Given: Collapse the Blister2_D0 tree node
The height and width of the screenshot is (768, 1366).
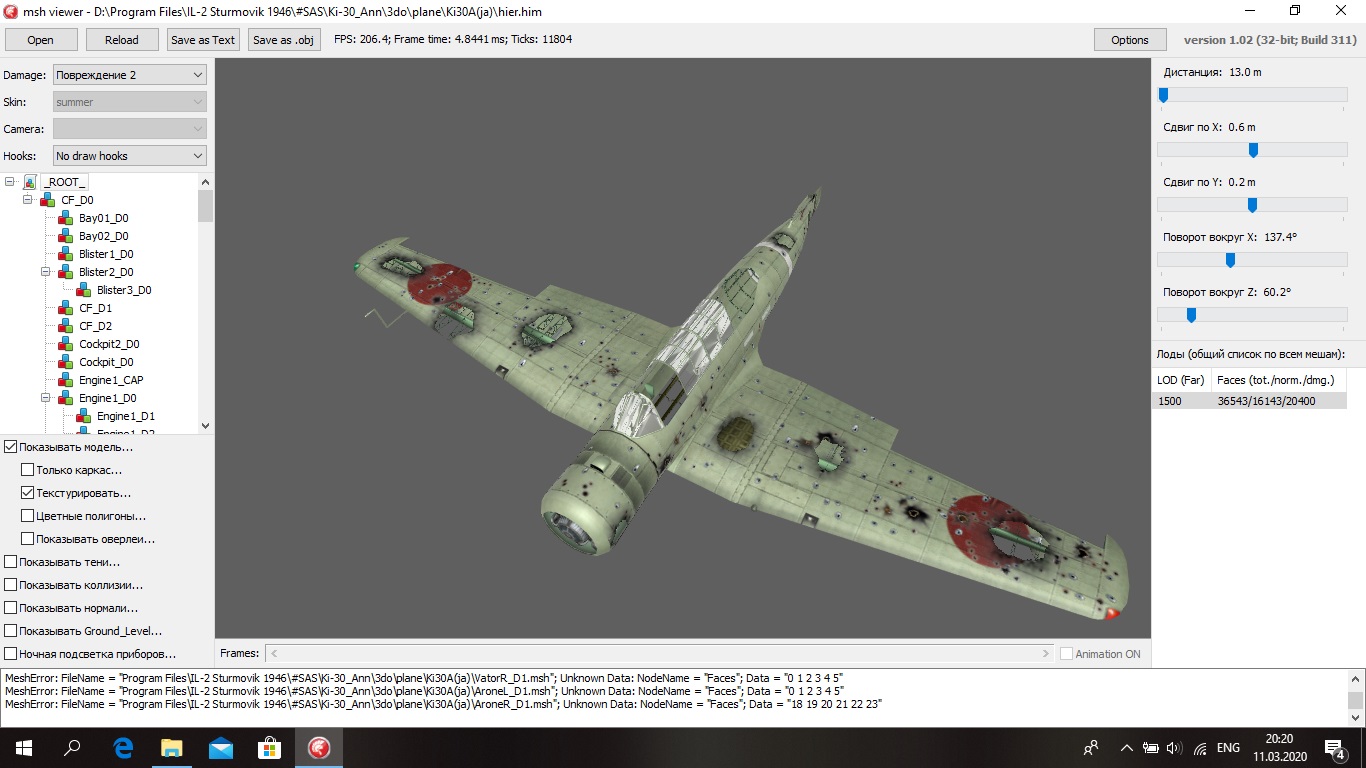Looking at the screenshot, I should (46, 272).
